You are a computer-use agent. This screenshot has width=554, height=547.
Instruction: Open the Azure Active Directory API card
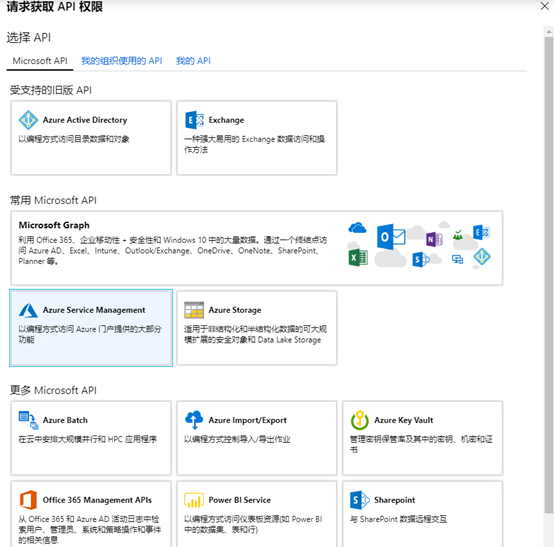point(91,138)
